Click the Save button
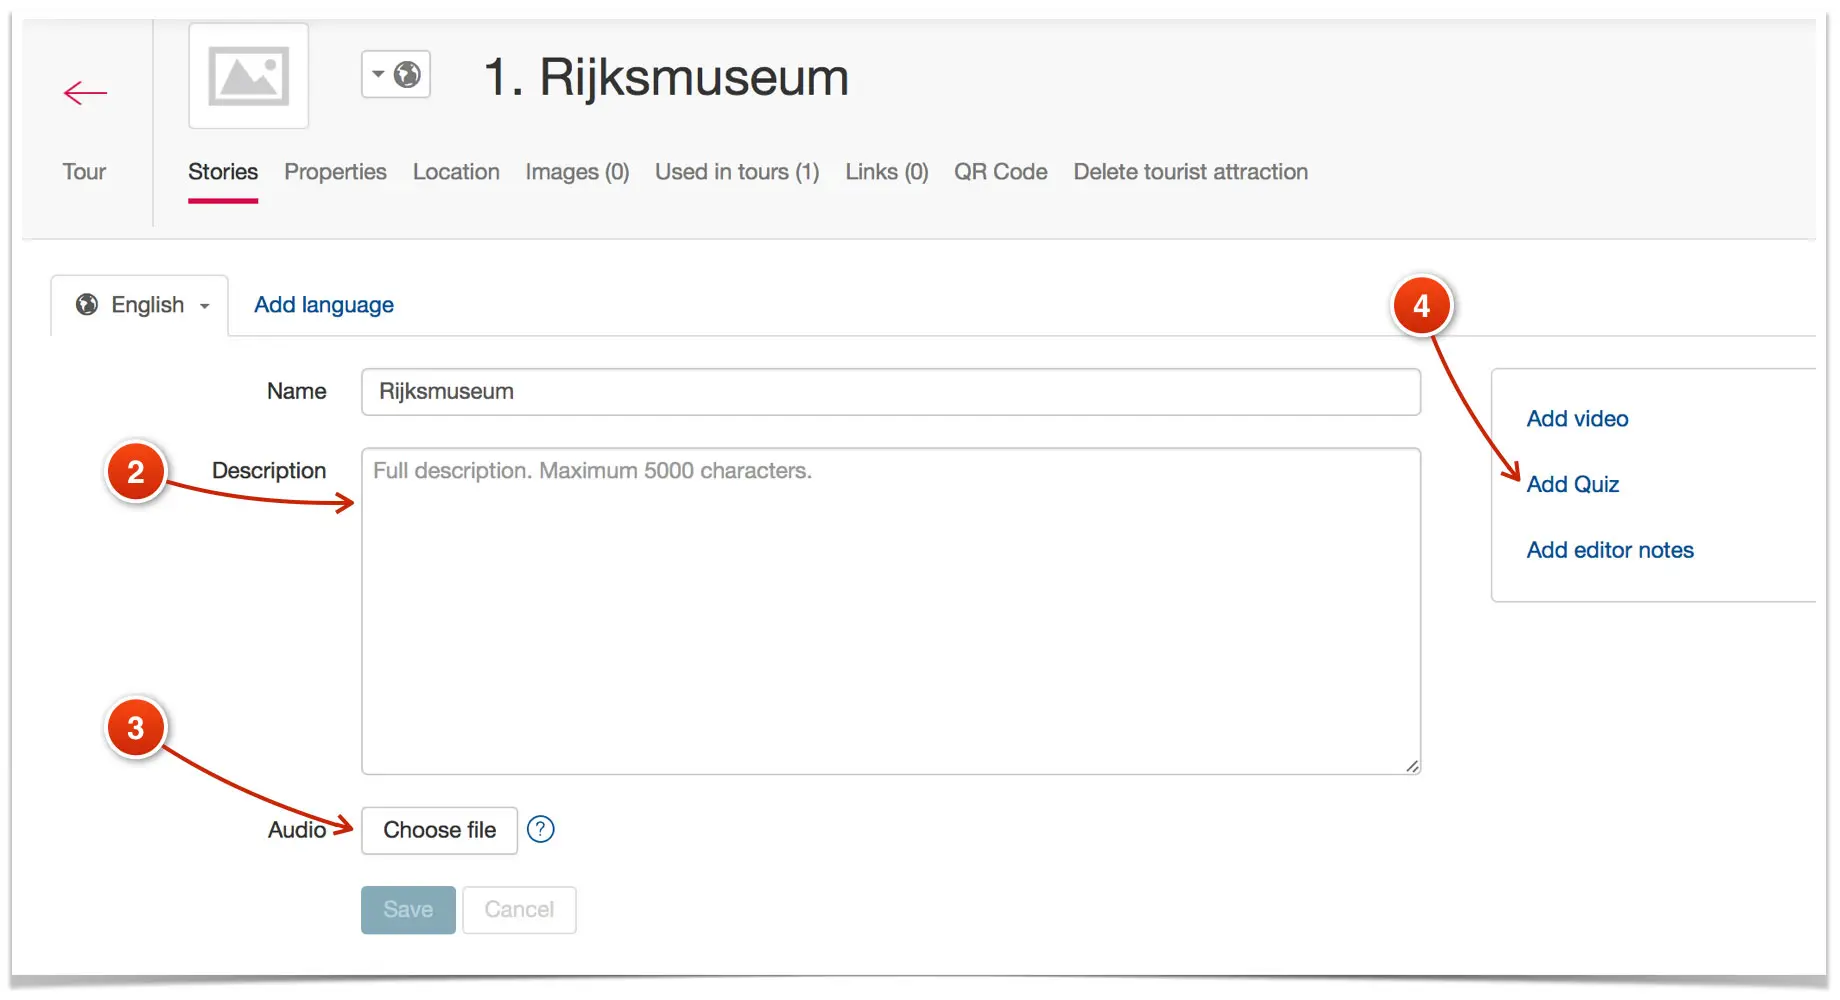 point(408,910)
